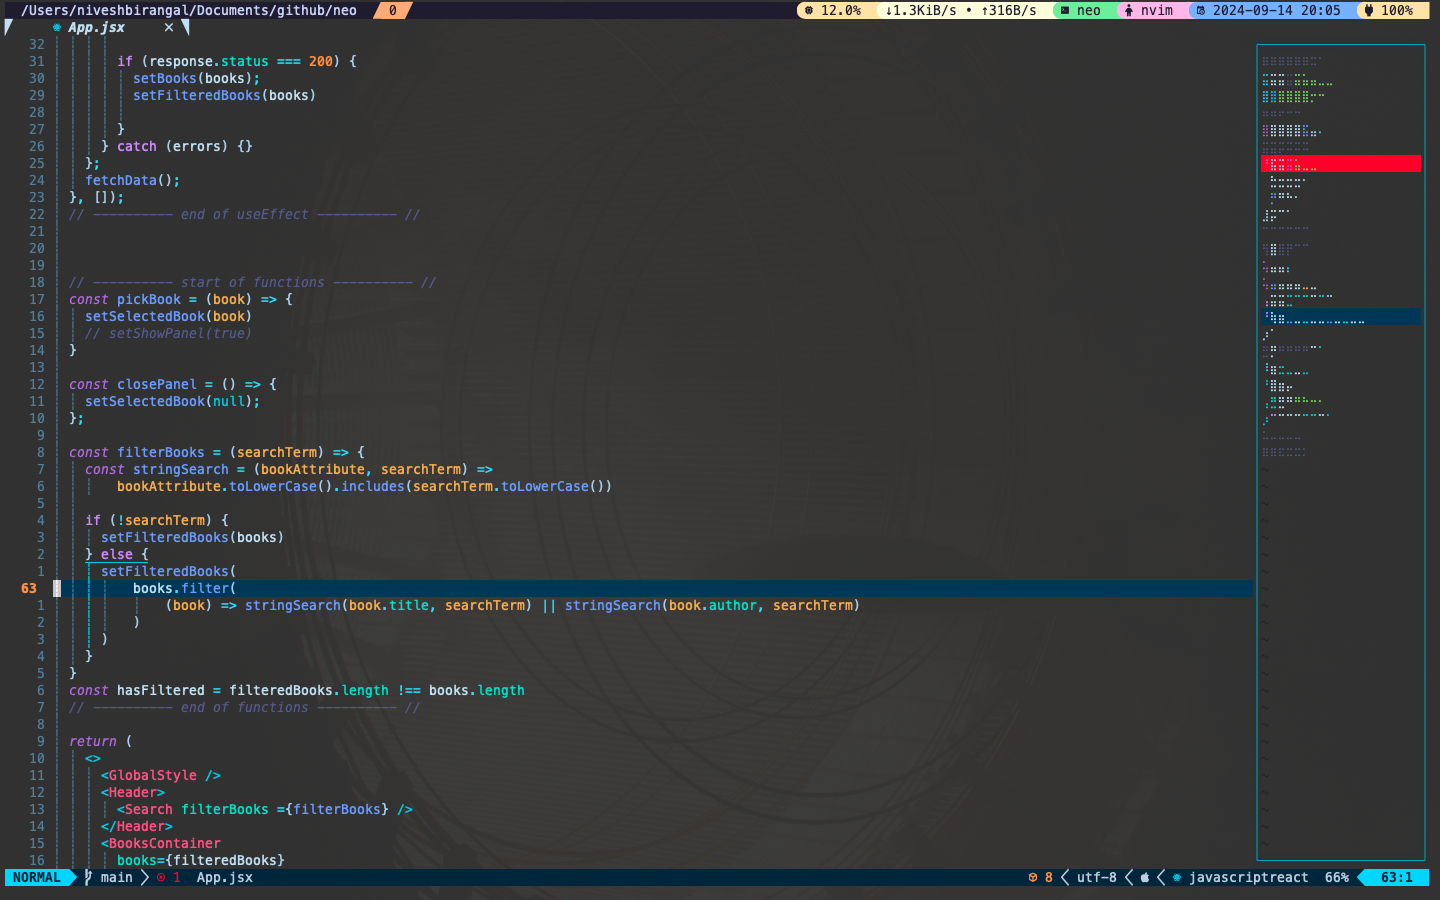This screenshot has height=900, width=1440.
Task: Click on 'const closePanel' declaration line
Action: (173, 385)
